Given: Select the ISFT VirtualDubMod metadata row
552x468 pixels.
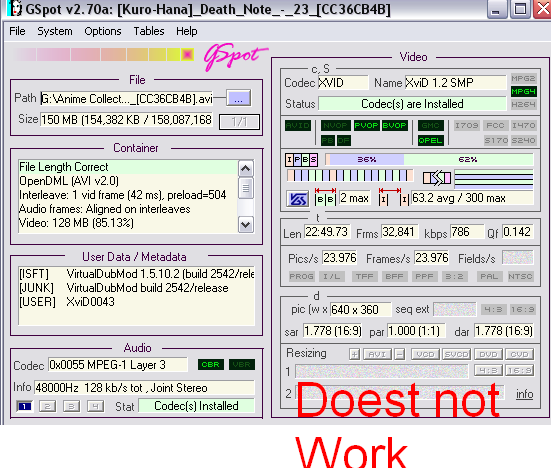Looking at the screenshot, I should (x=136, y=274).
